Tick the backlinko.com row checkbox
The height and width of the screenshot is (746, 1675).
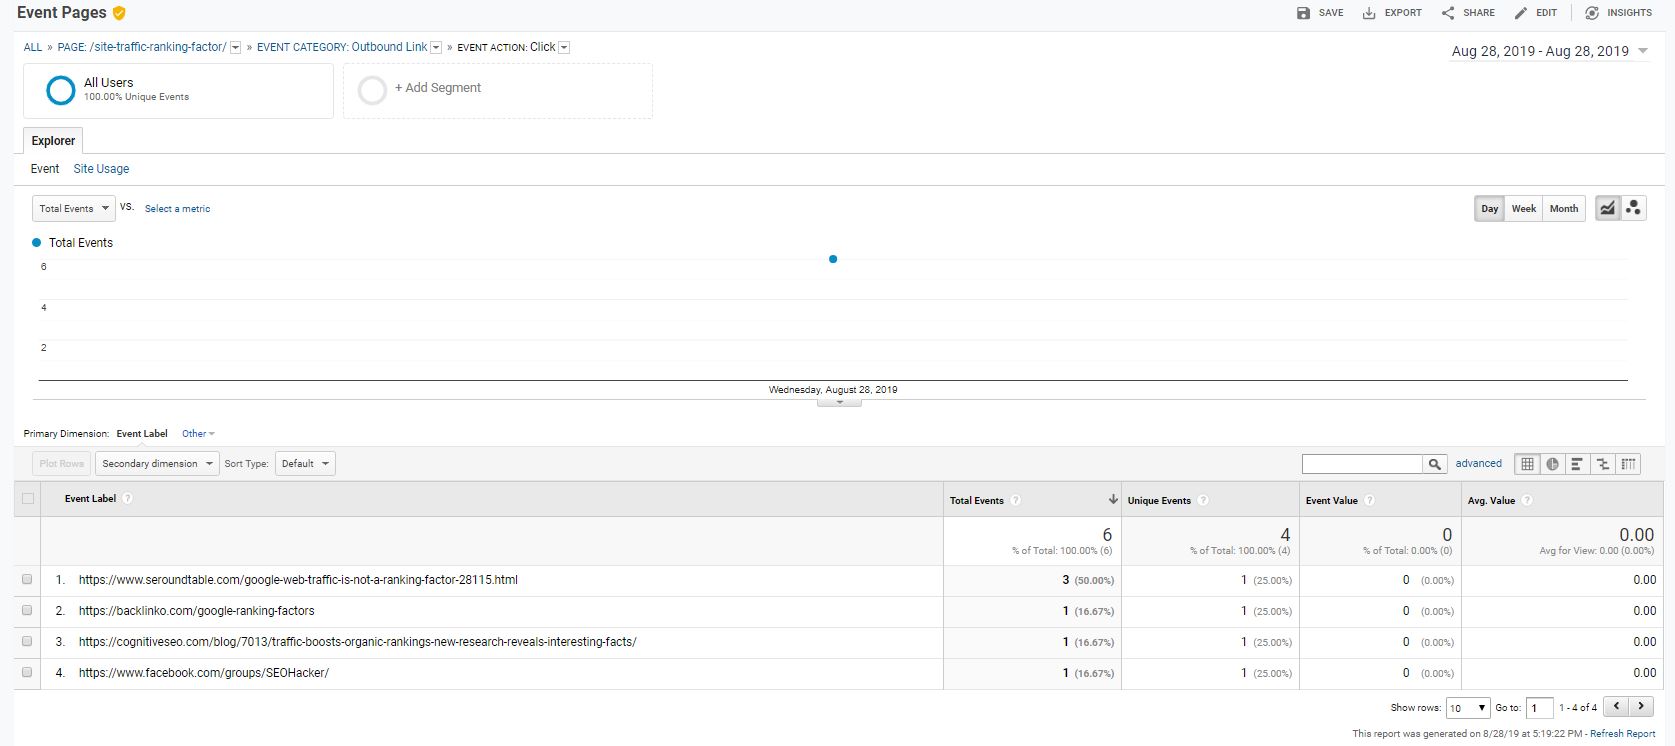coord(27,610)
